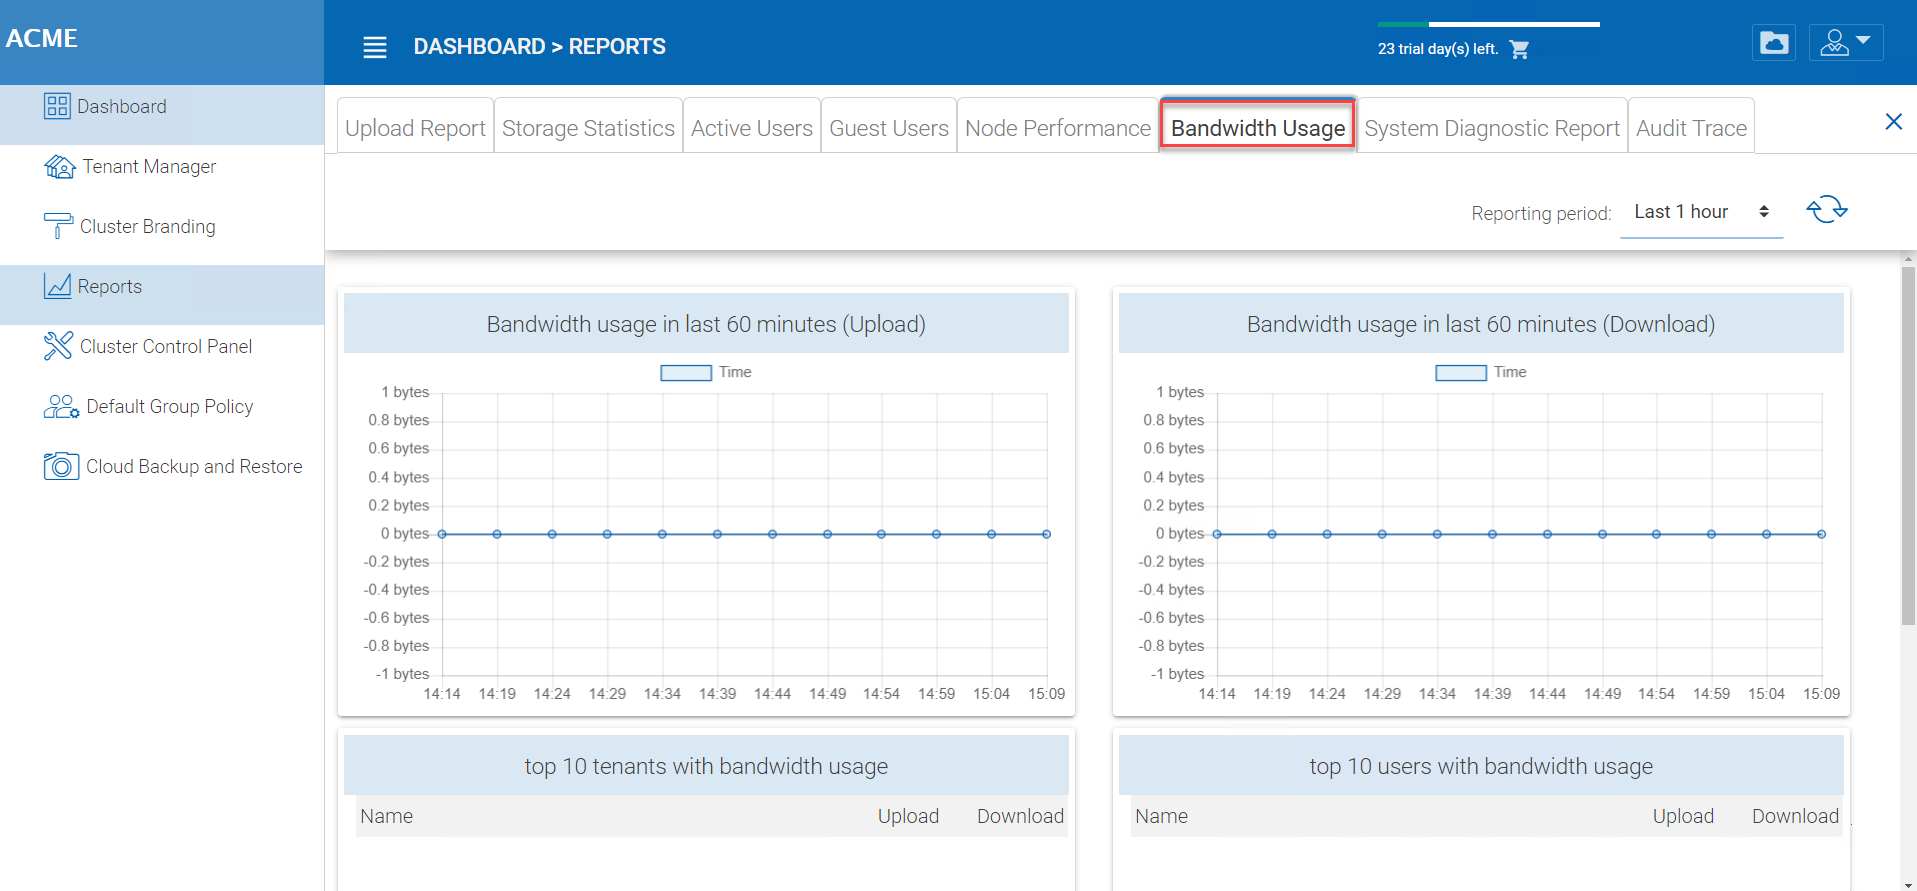This screenshot has height=891, width=1917.
Task: Switch to the Guest Users tab
Action: (x=889, y=127)
